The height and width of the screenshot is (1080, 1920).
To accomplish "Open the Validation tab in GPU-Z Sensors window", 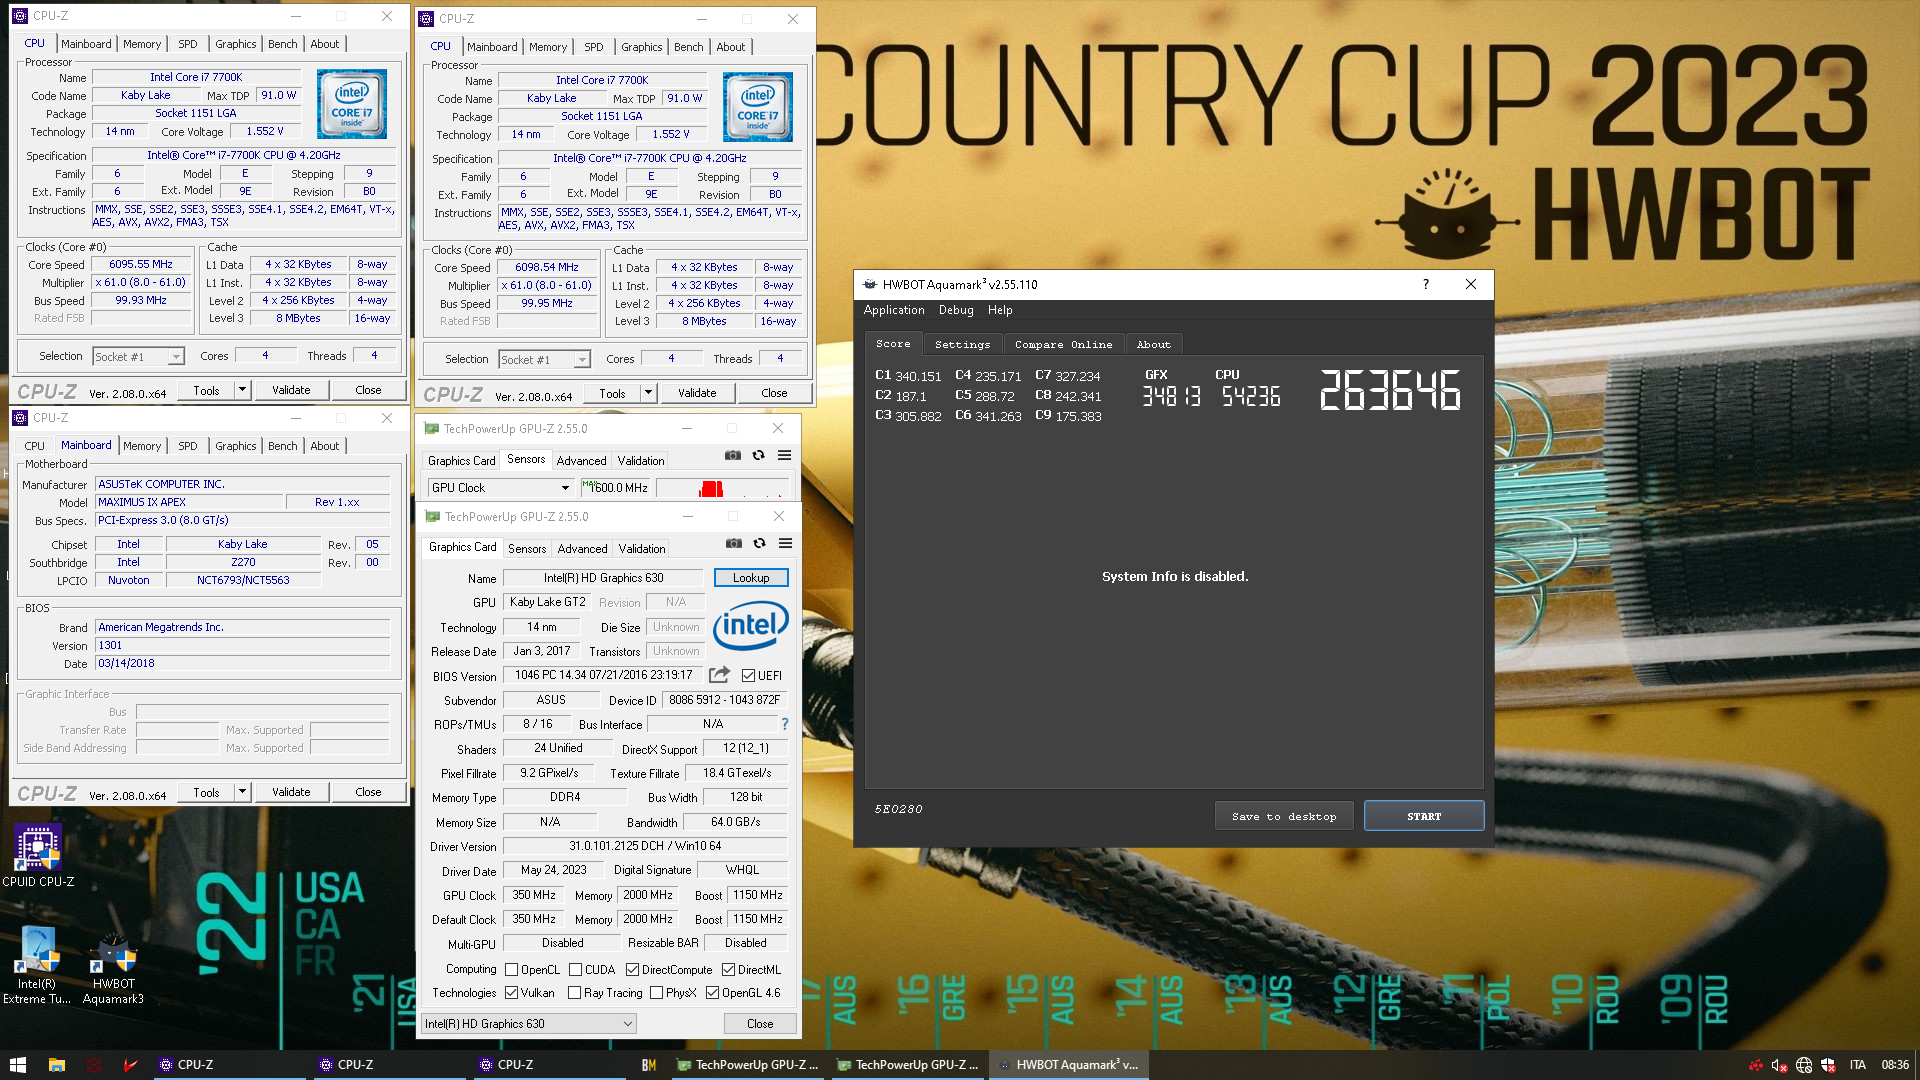I will click(641, 461).
